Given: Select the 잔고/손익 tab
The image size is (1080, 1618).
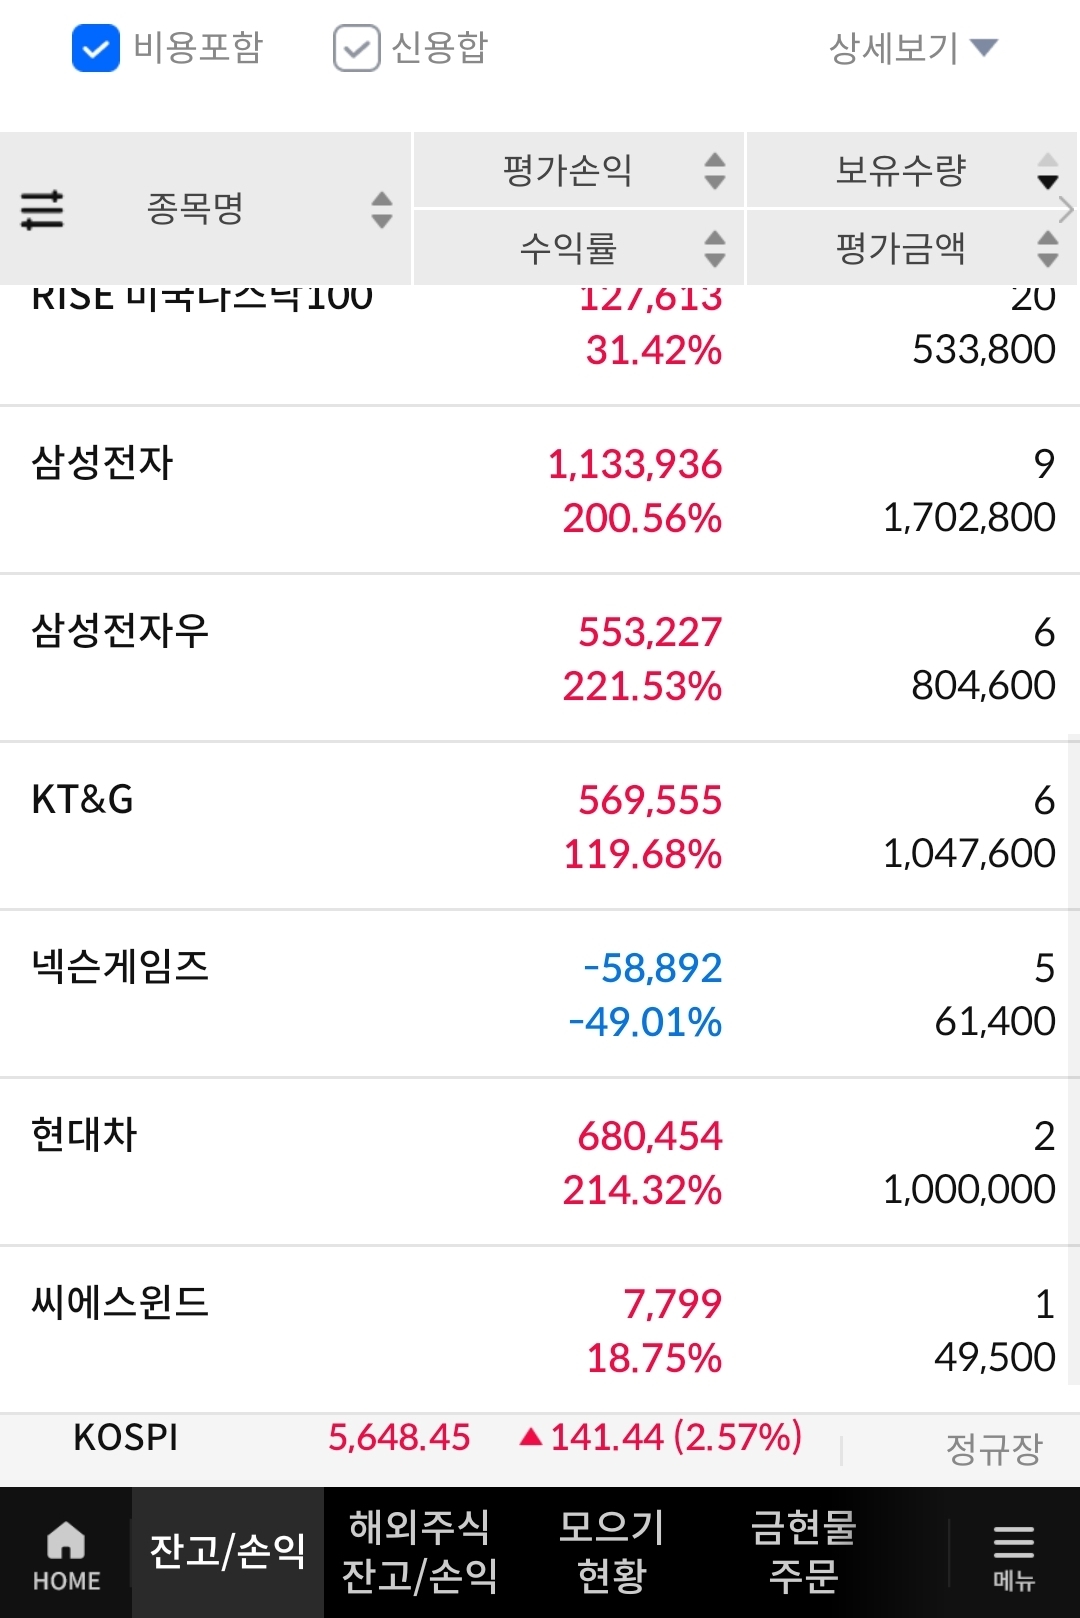Looking at the screenshot, I should (227, 1551).
